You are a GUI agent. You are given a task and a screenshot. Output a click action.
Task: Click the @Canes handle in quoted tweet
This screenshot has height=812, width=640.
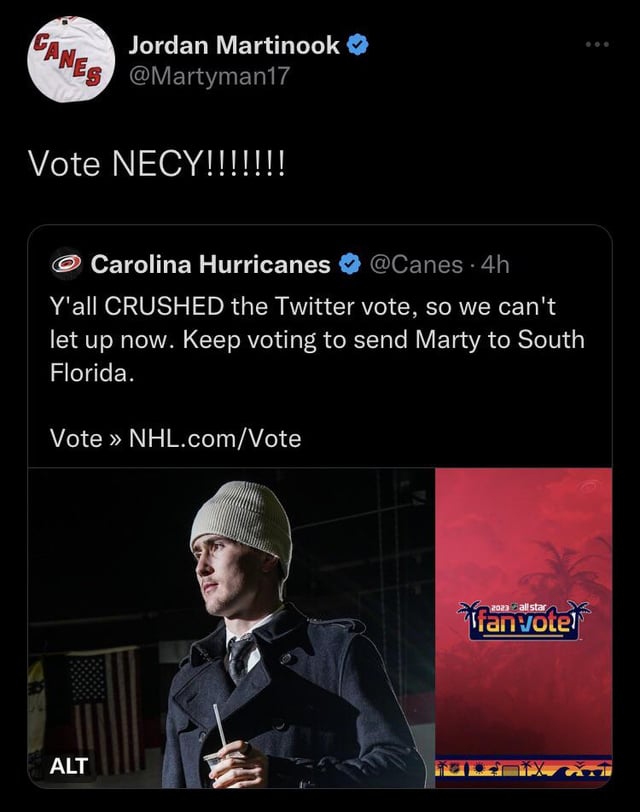coord(416,264)
